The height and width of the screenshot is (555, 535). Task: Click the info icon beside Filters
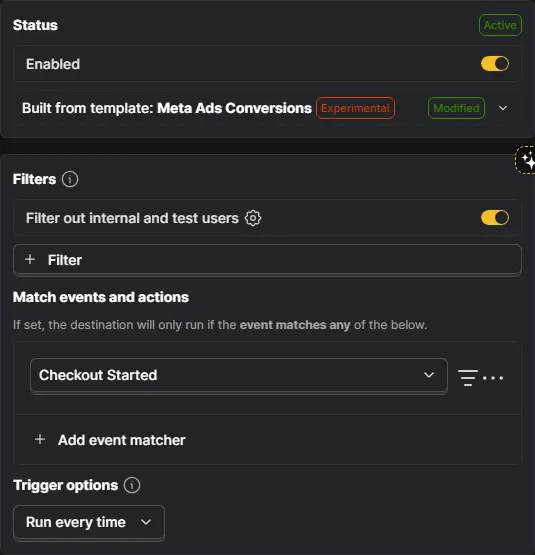70,179
